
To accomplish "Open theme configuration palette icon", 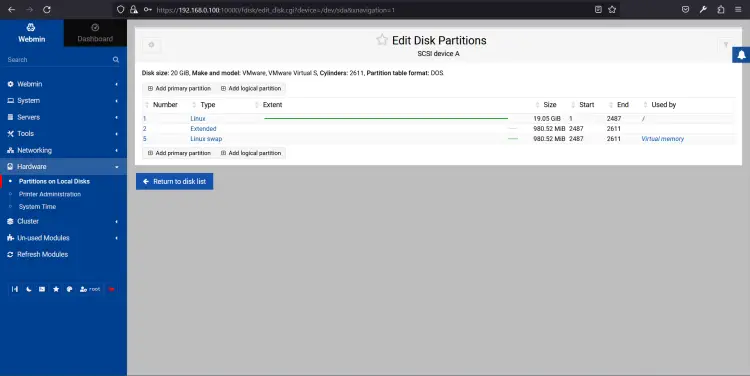I will click(x=69, y=289).
